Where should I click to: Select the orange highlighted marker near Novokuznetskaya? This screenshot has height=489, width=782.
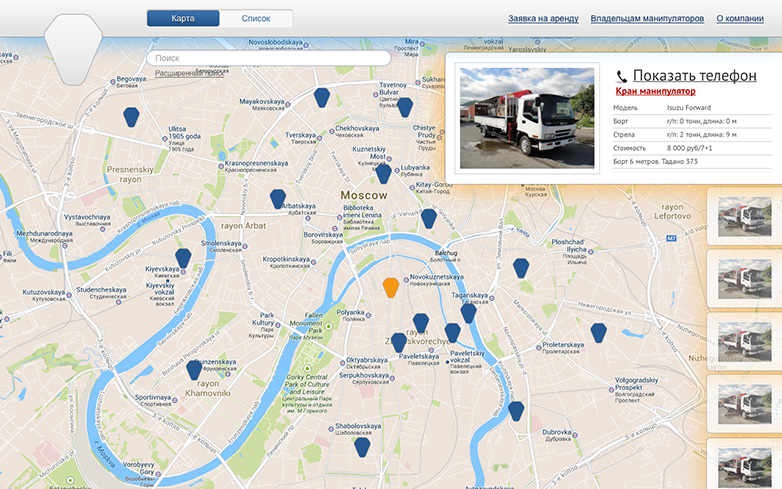pyautogui.click(x=391, y=288)
